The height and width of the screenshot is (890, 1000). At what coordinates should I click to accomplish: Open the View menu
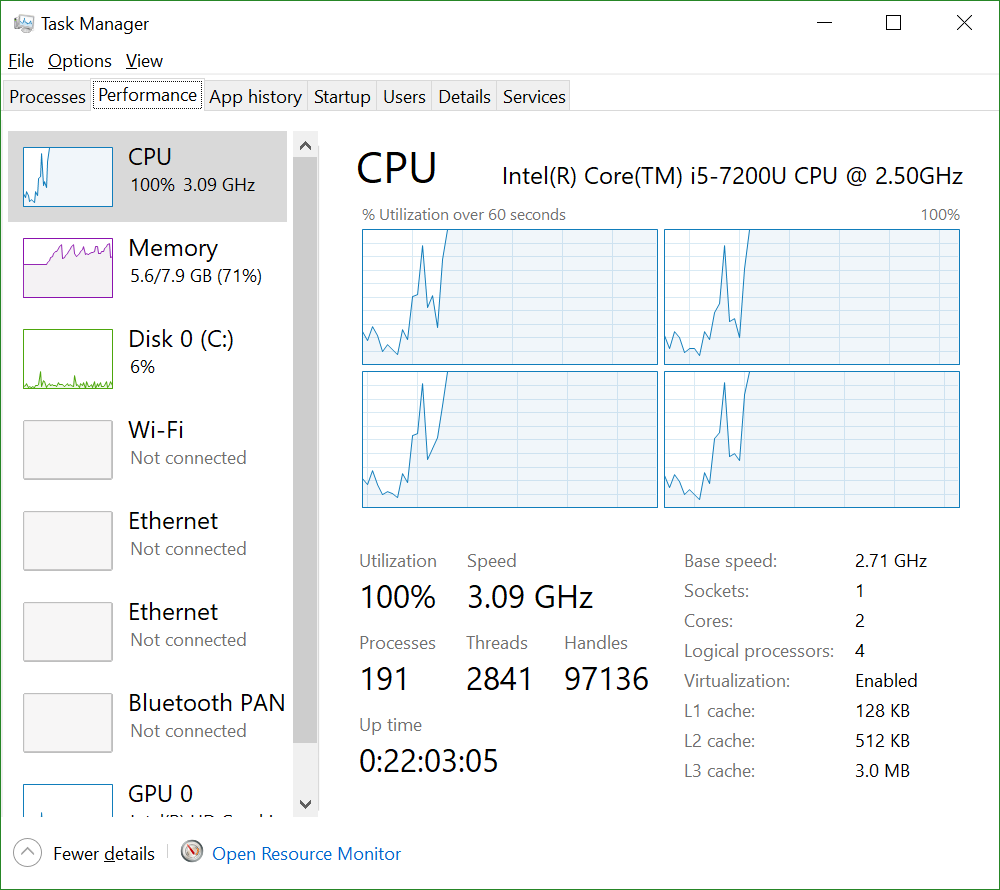[144, 61]
